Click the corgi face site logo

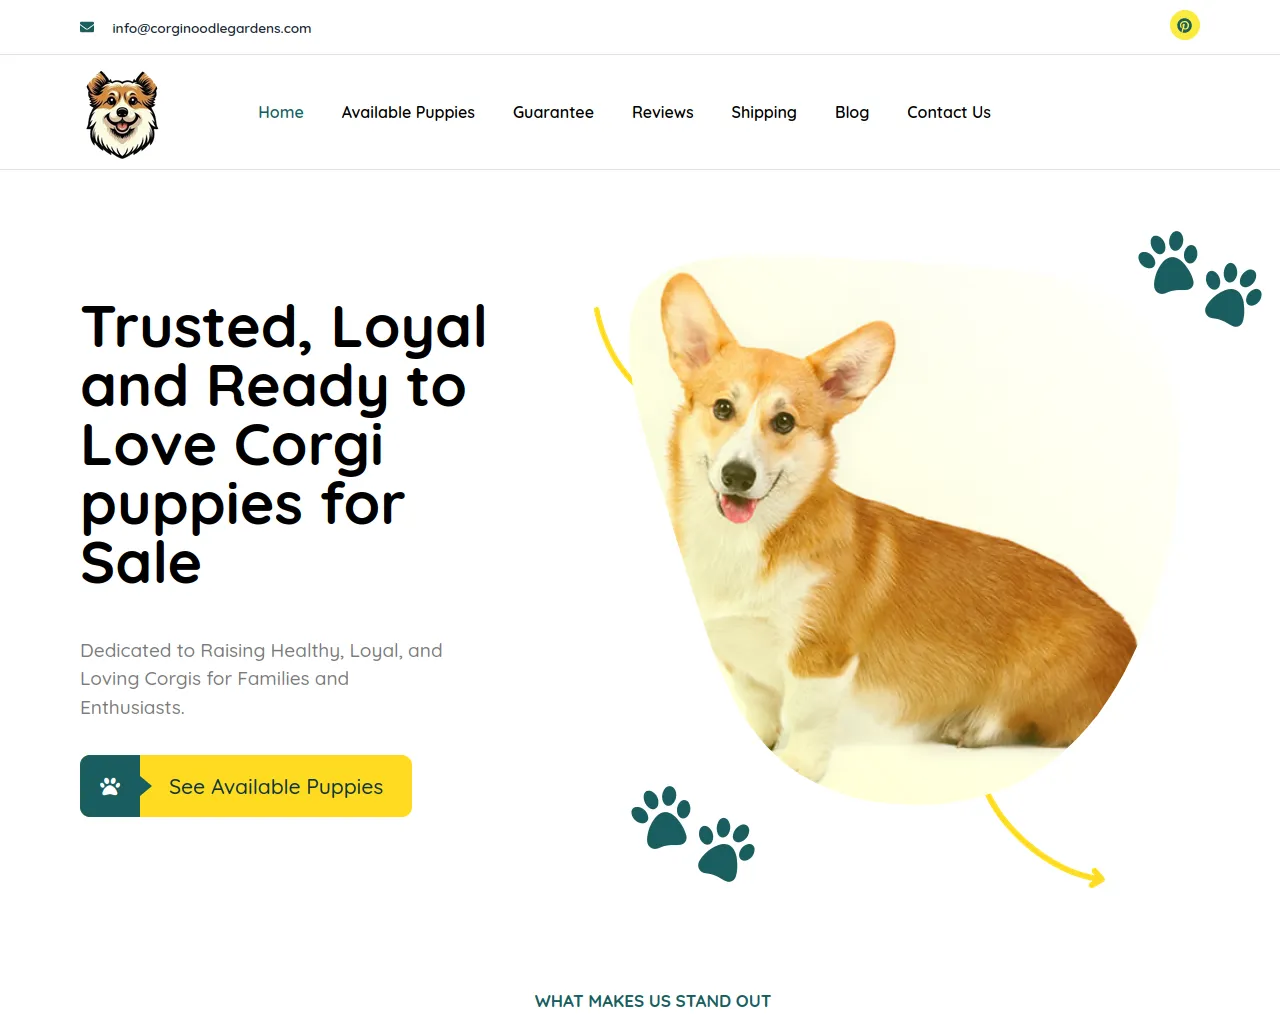click(122, 114)
